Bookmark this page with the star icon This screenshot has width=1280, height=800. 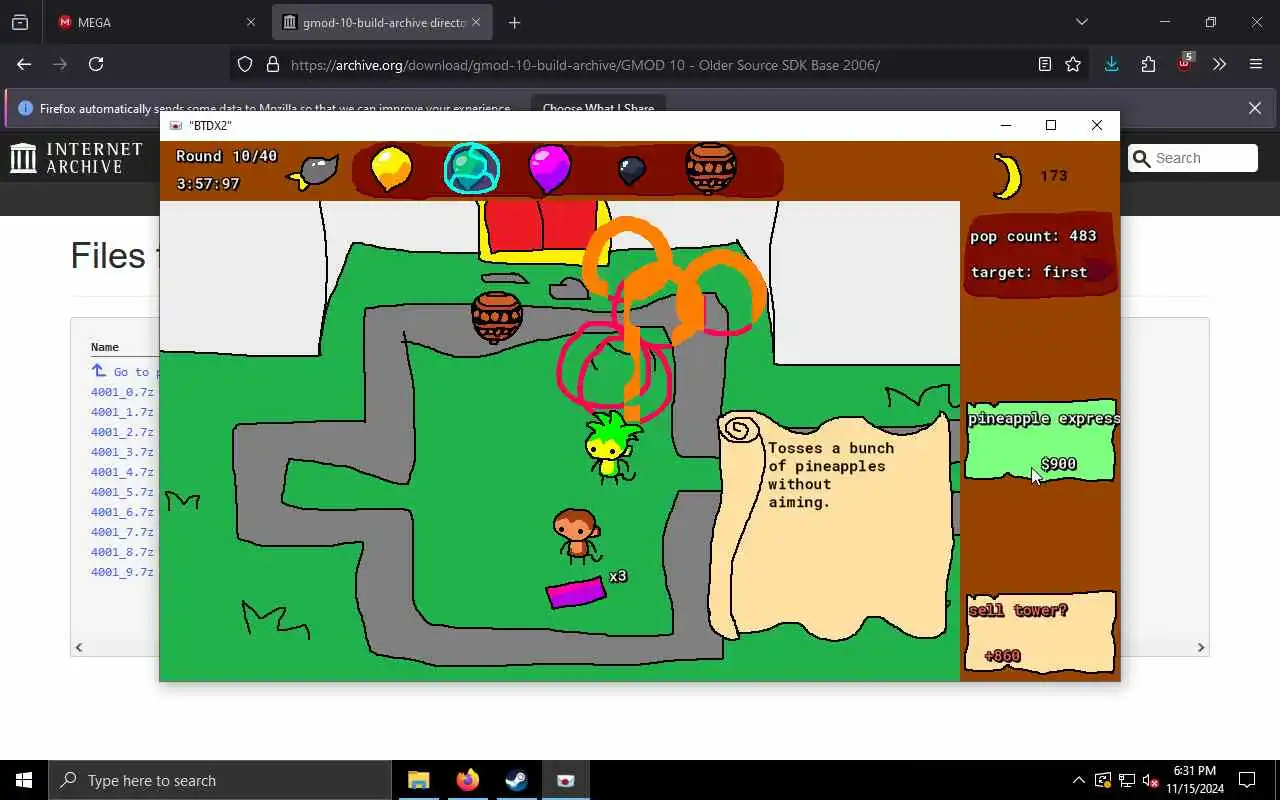(x=1073, y=64)
